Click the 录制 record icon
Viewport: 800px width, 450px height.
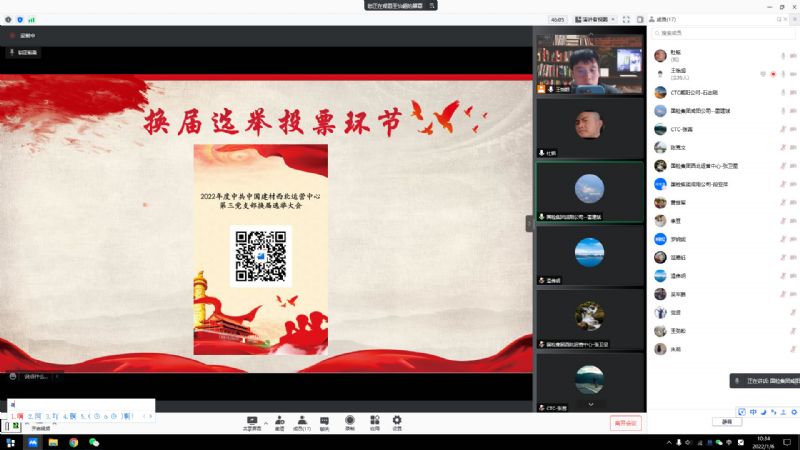coord(349,421)
